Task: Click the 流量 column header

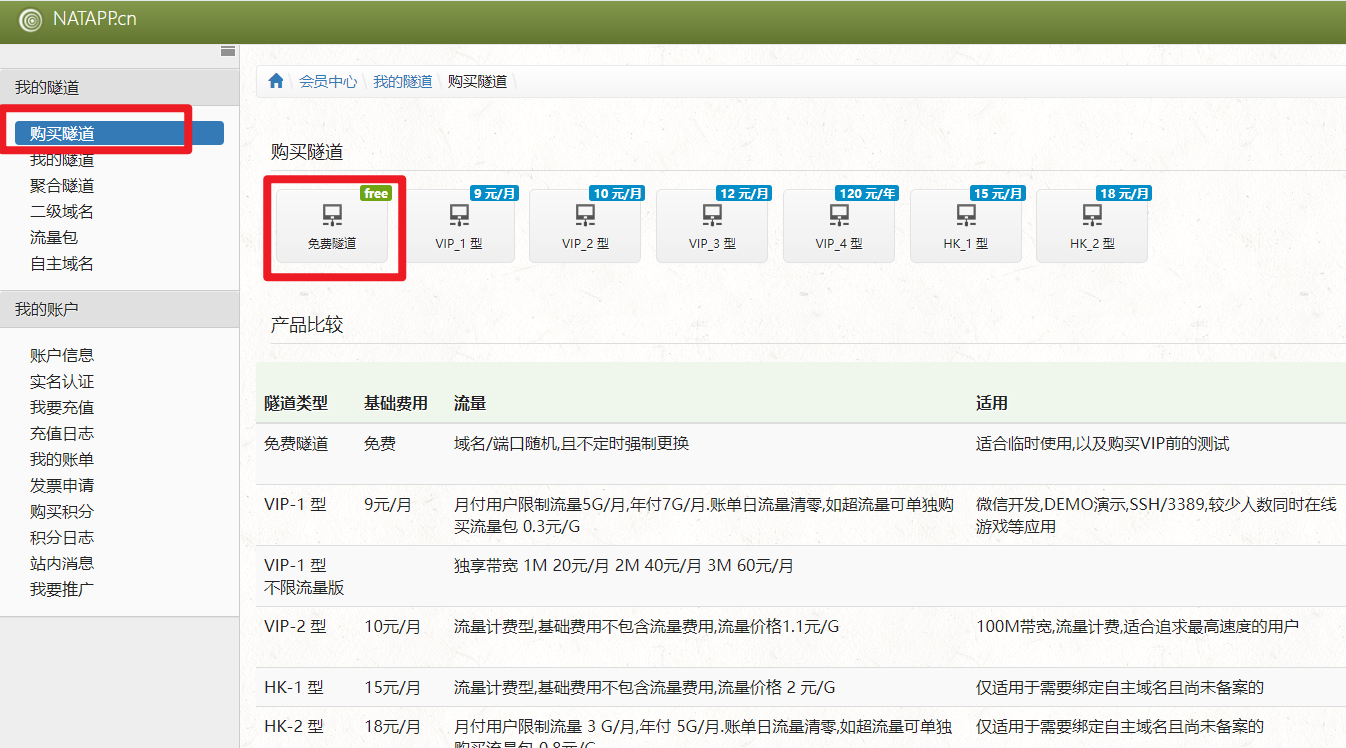Action: 470,404
